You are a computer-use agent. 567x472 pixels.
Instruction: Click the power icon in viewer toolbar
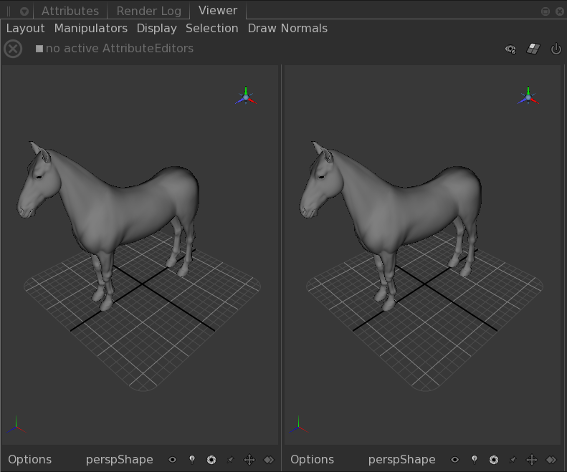556,49
